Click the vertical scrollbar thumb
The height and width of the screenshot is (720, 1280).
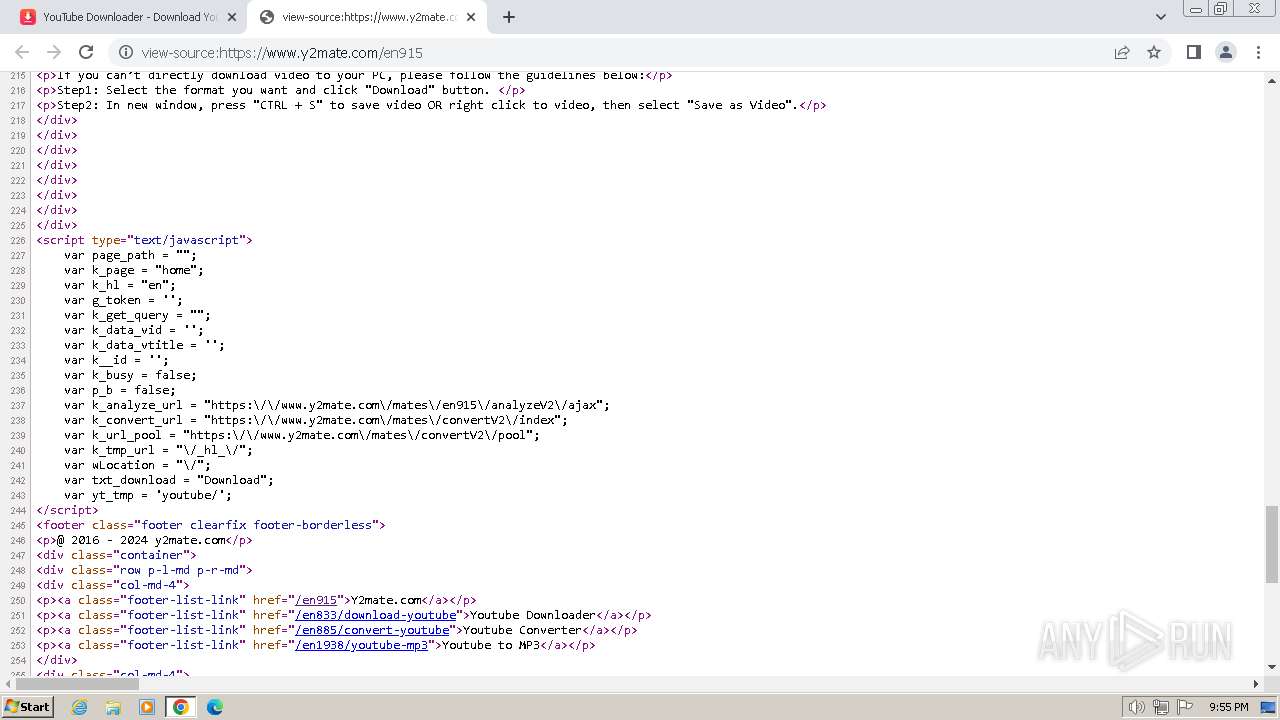[1272, 544]
